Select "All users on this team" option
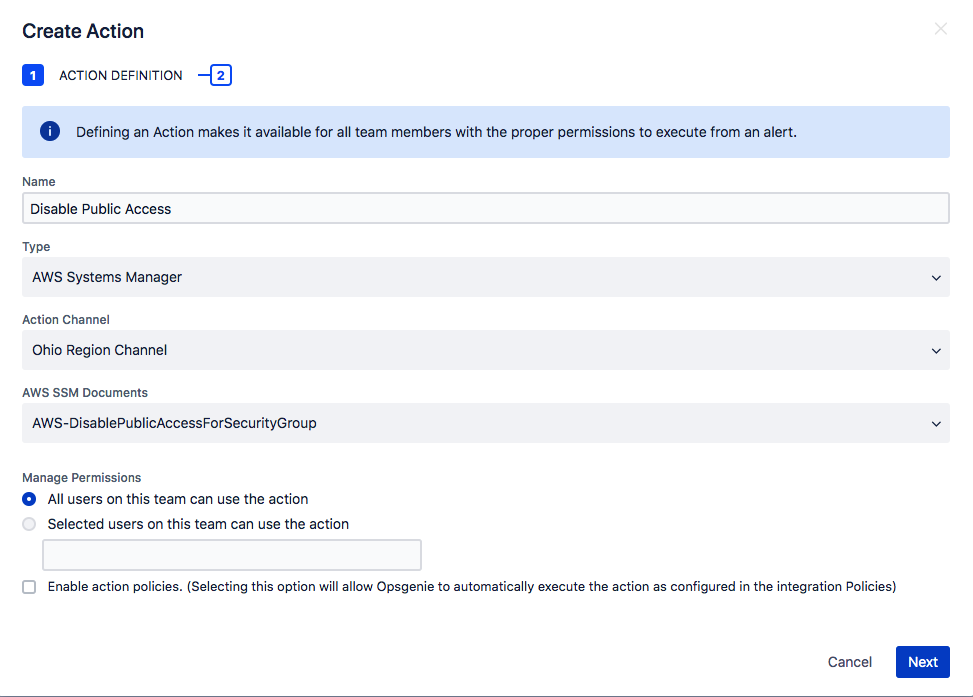Viewport: 973px width, 697px height. pos(29,499)
